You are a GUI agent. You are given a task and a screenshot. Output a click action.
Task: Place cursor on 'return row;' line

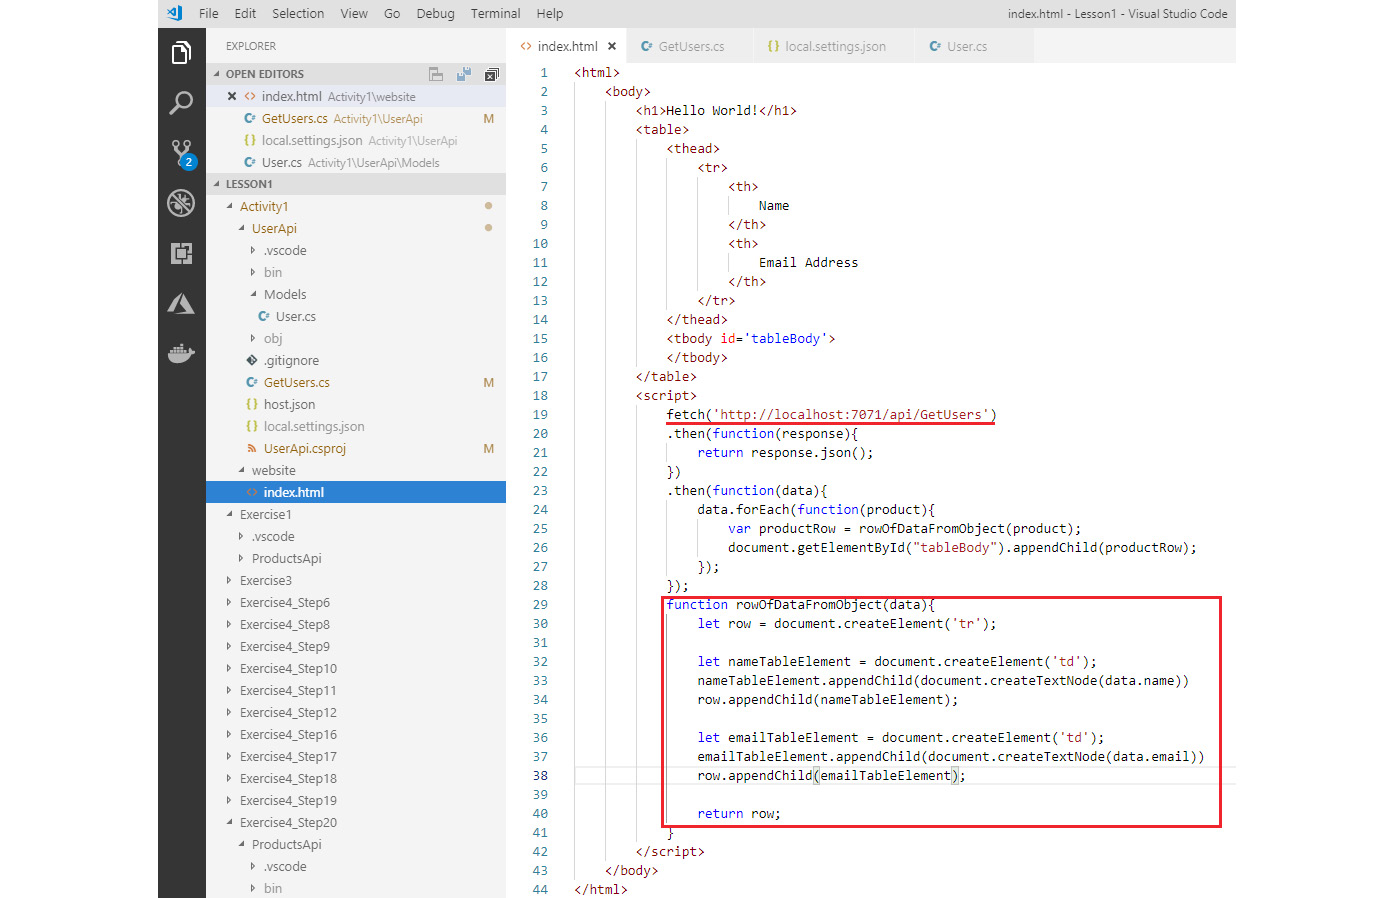(739, 813)
